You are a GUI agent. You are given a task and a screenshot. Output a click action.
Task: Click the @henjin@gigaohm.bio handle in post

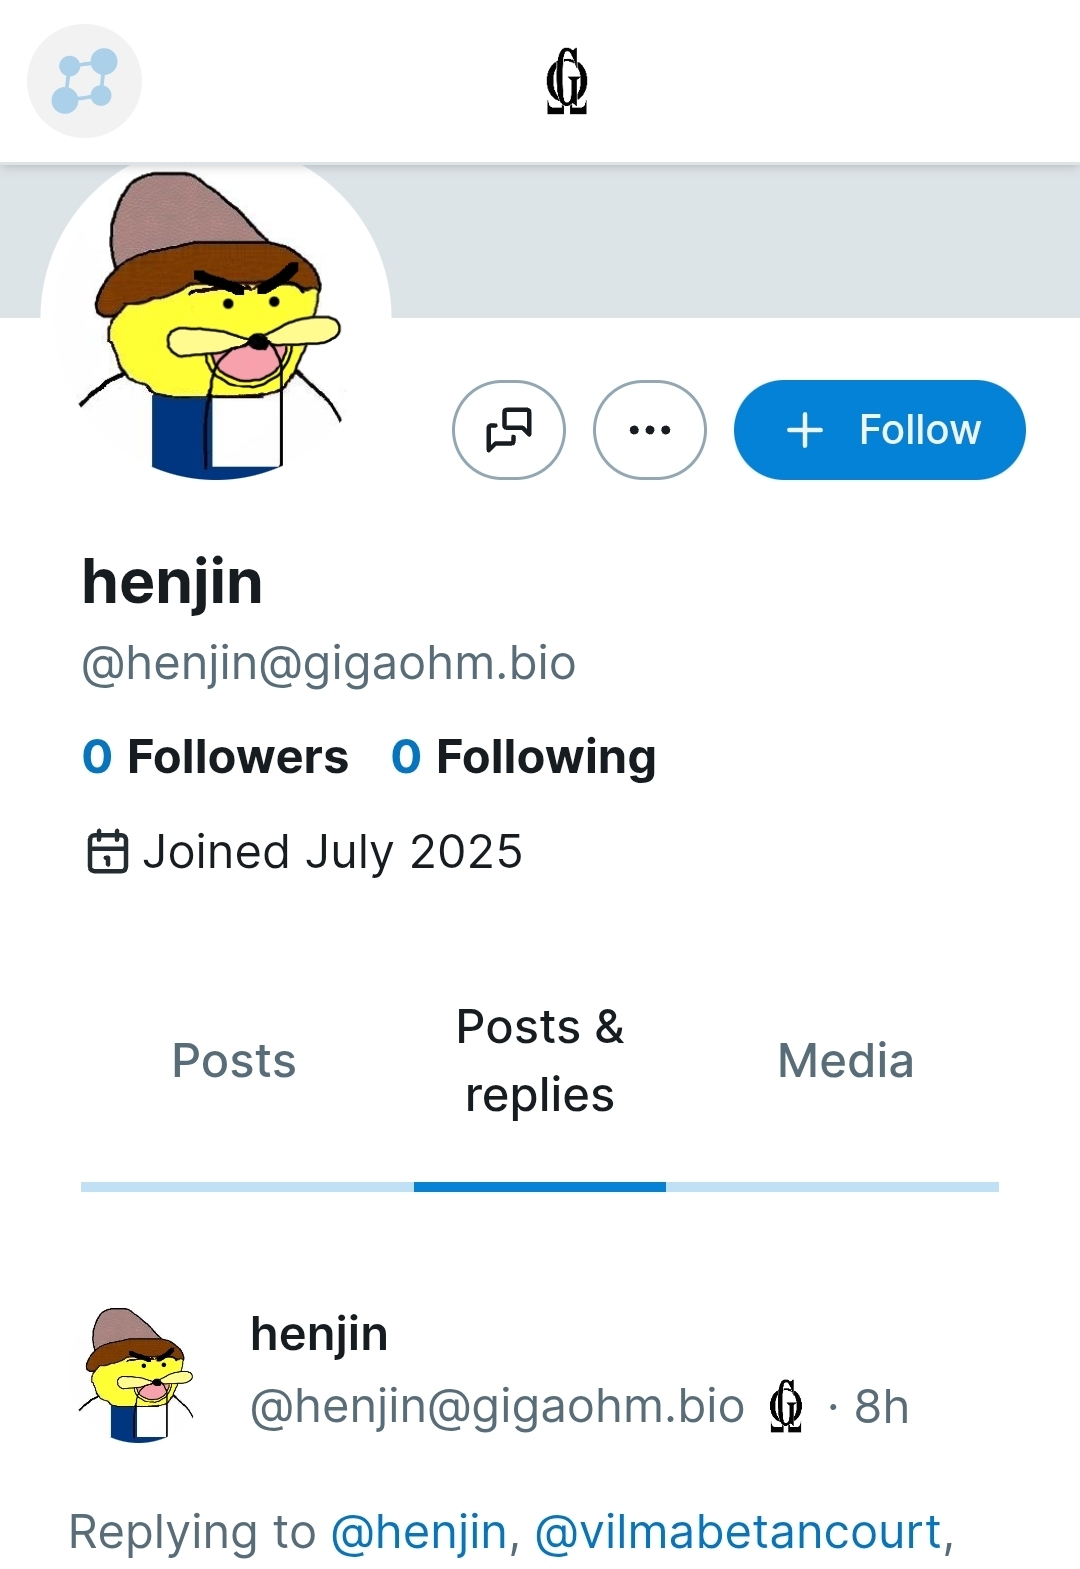point(497,1407)
